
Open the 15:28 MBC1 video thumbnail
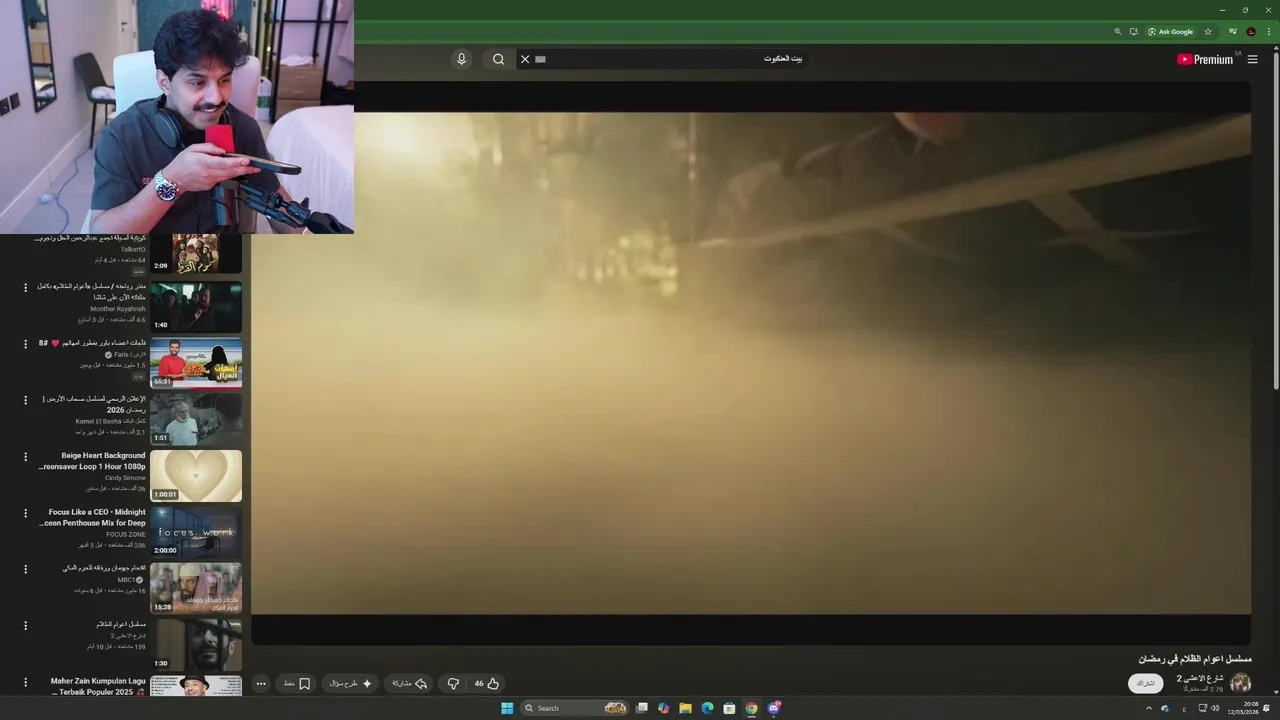click(x=196, y=588)
